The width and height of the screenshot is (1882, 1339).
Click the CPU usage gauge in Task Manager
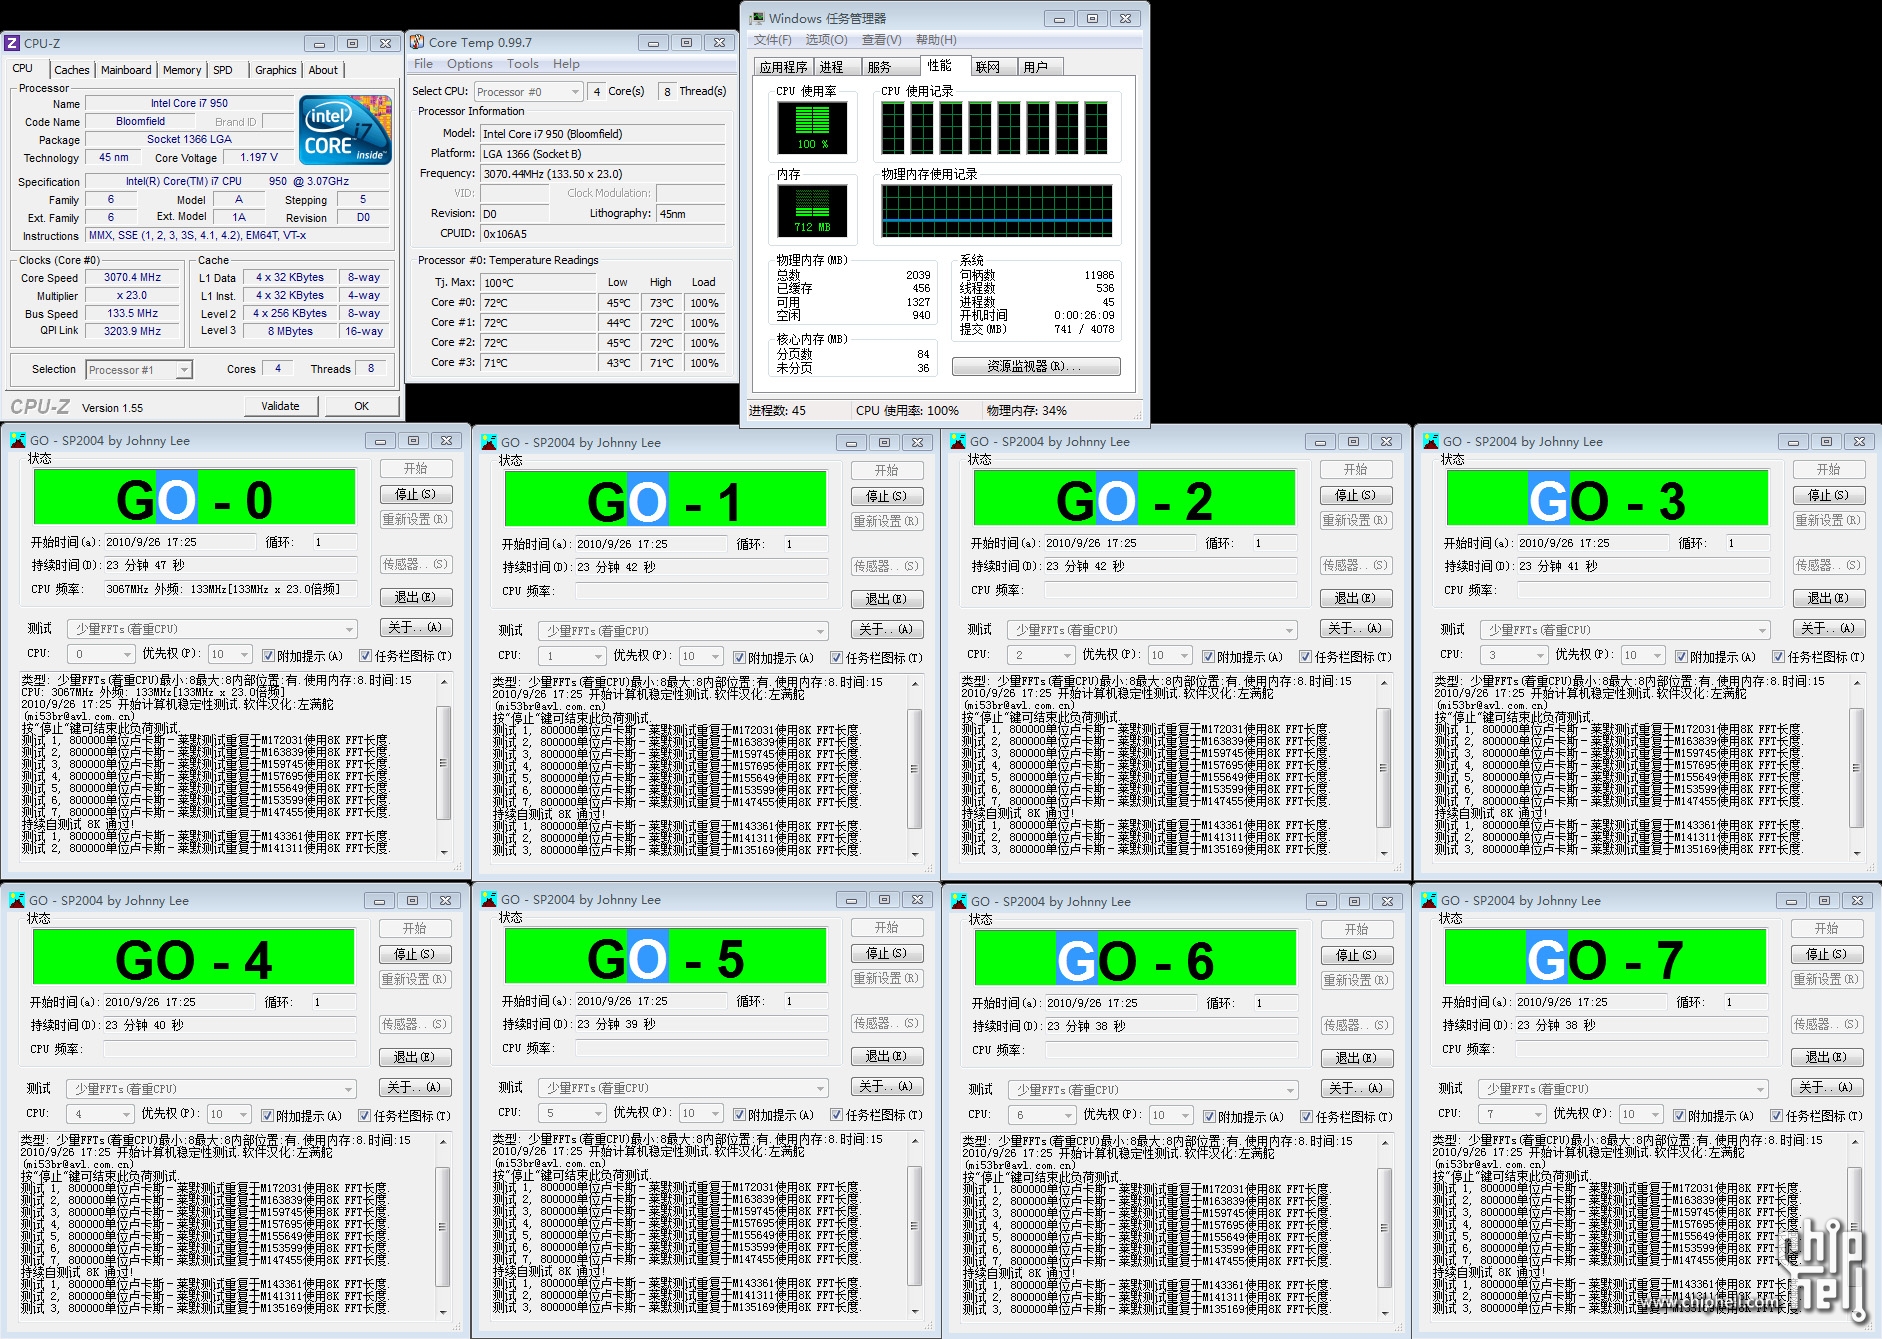tap(812, 127)
